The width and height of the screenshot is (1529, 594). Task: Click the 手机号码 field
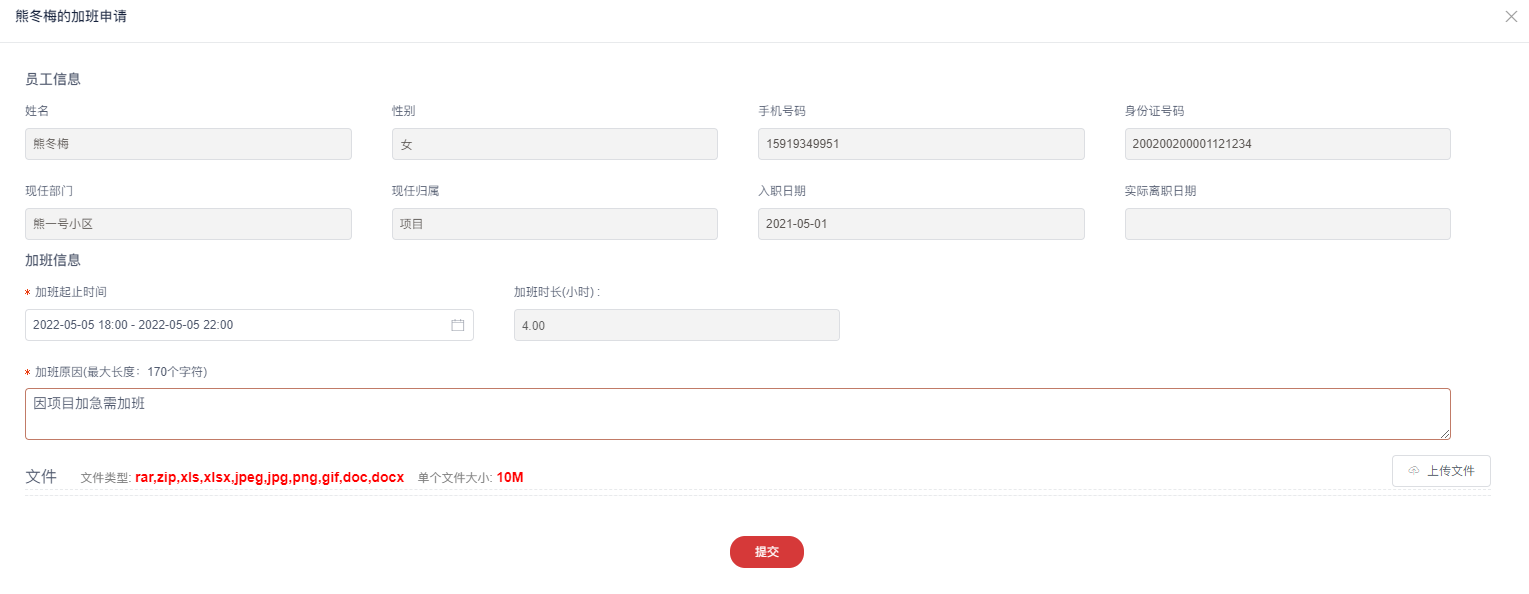[x=921, y=144]
